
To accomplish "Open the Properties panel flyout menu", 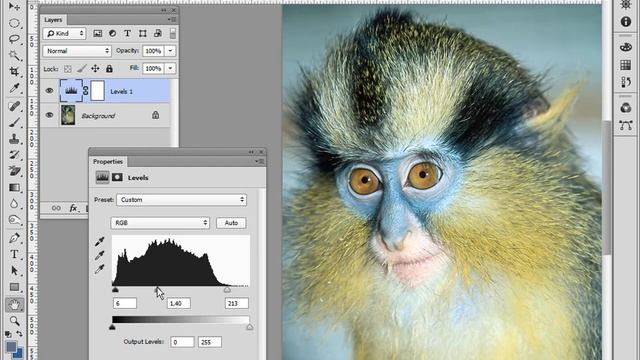I will [259, 161].
